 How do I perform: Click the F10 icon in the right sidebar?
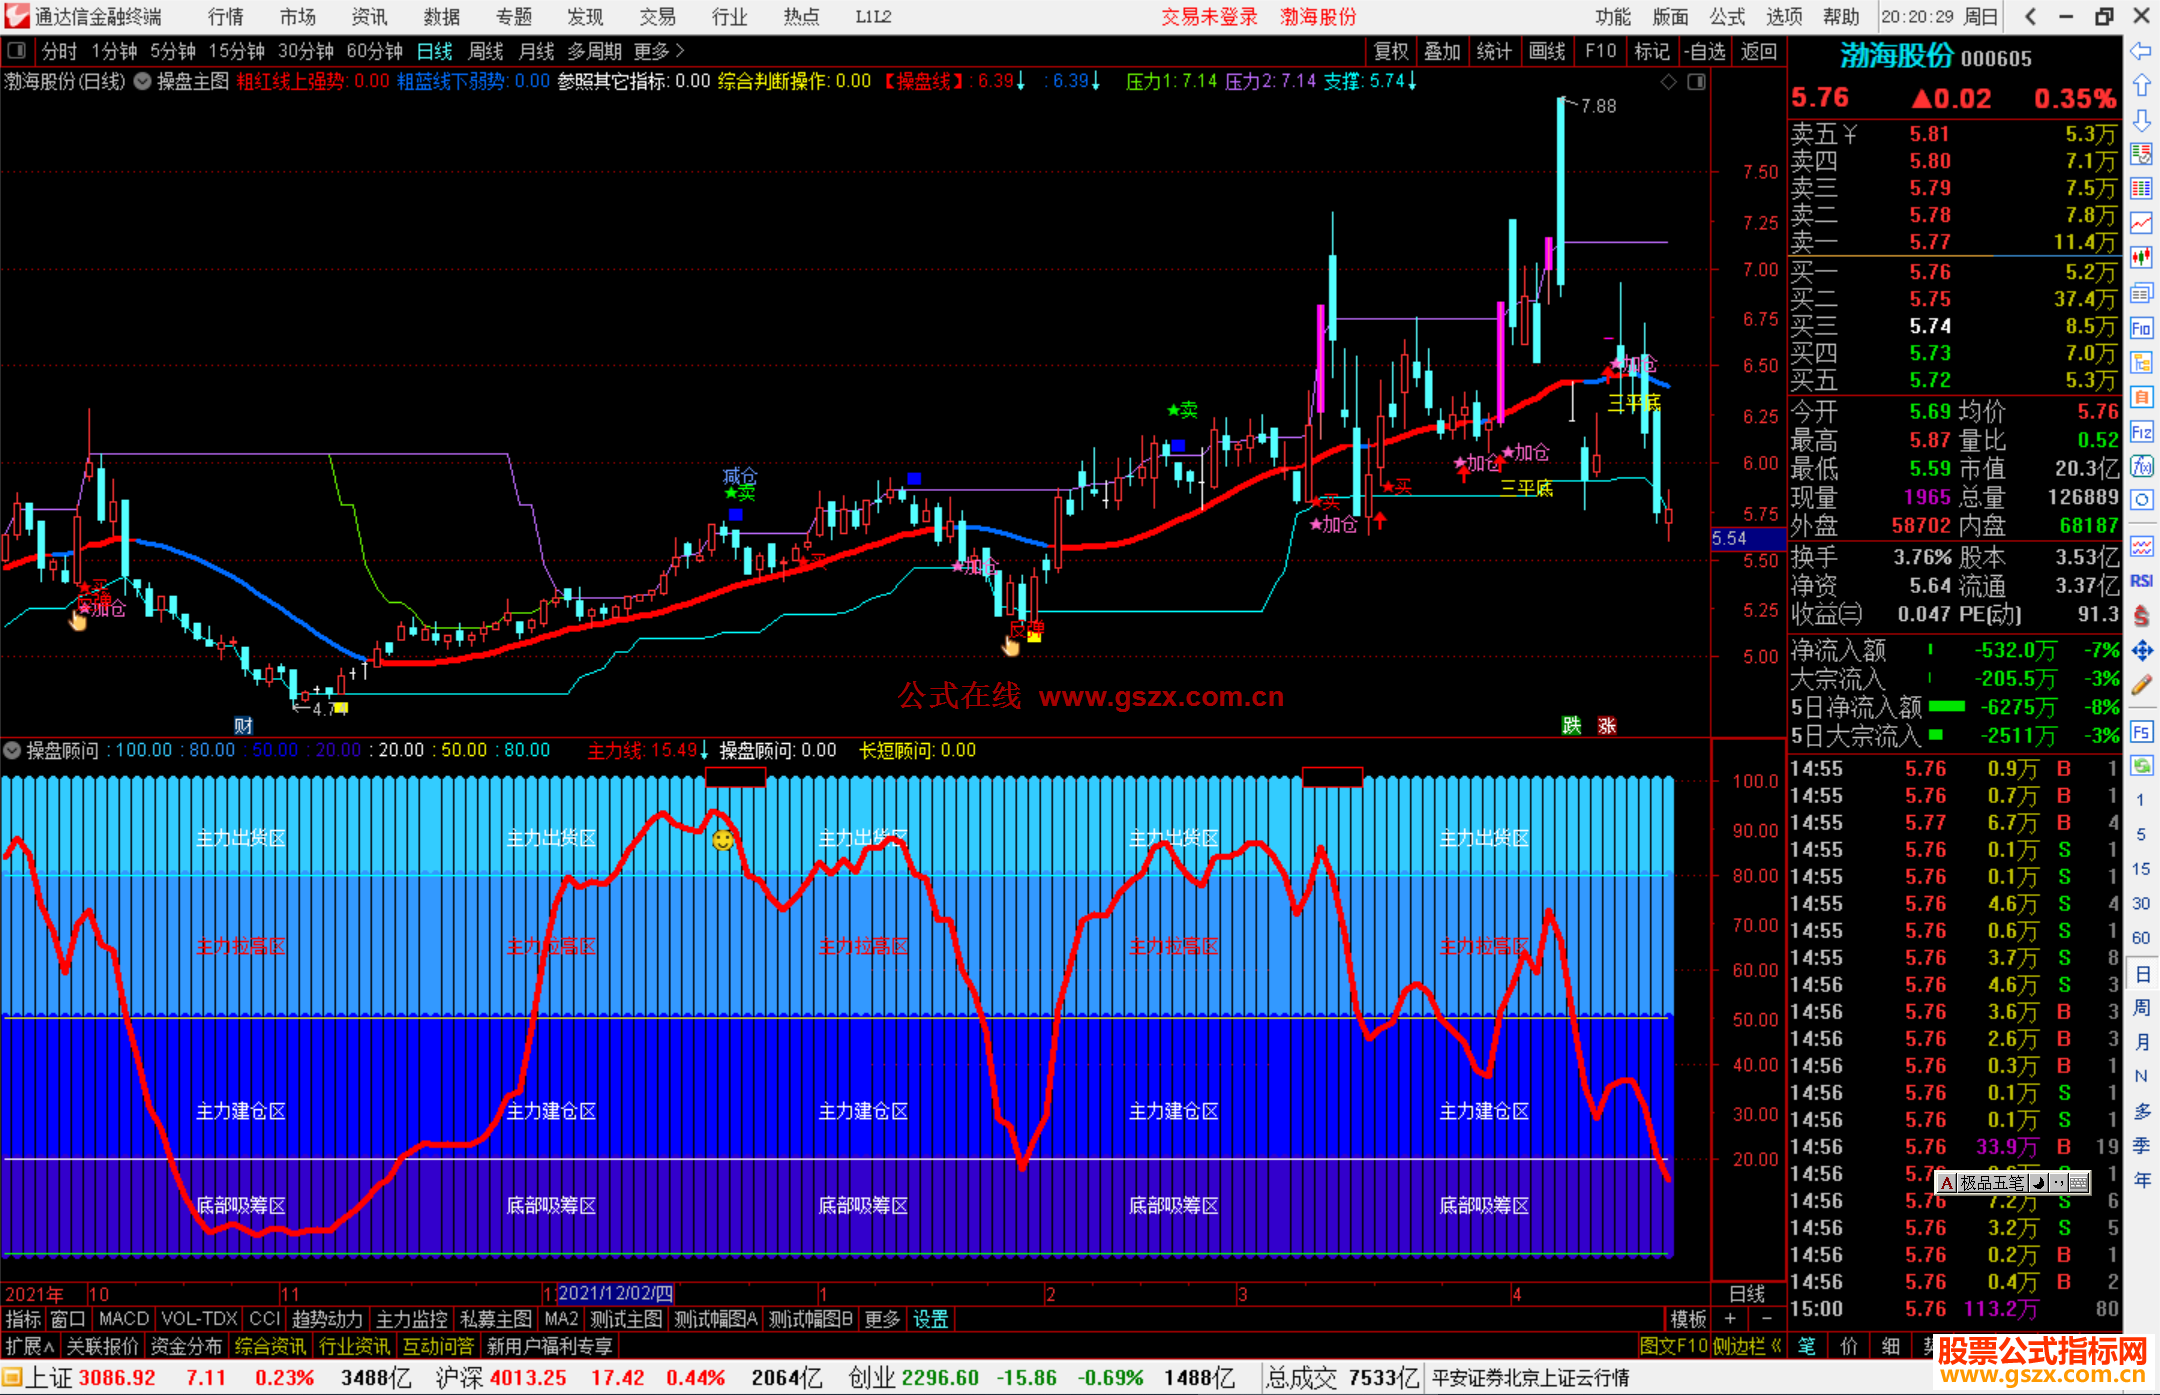(2141, 328)
